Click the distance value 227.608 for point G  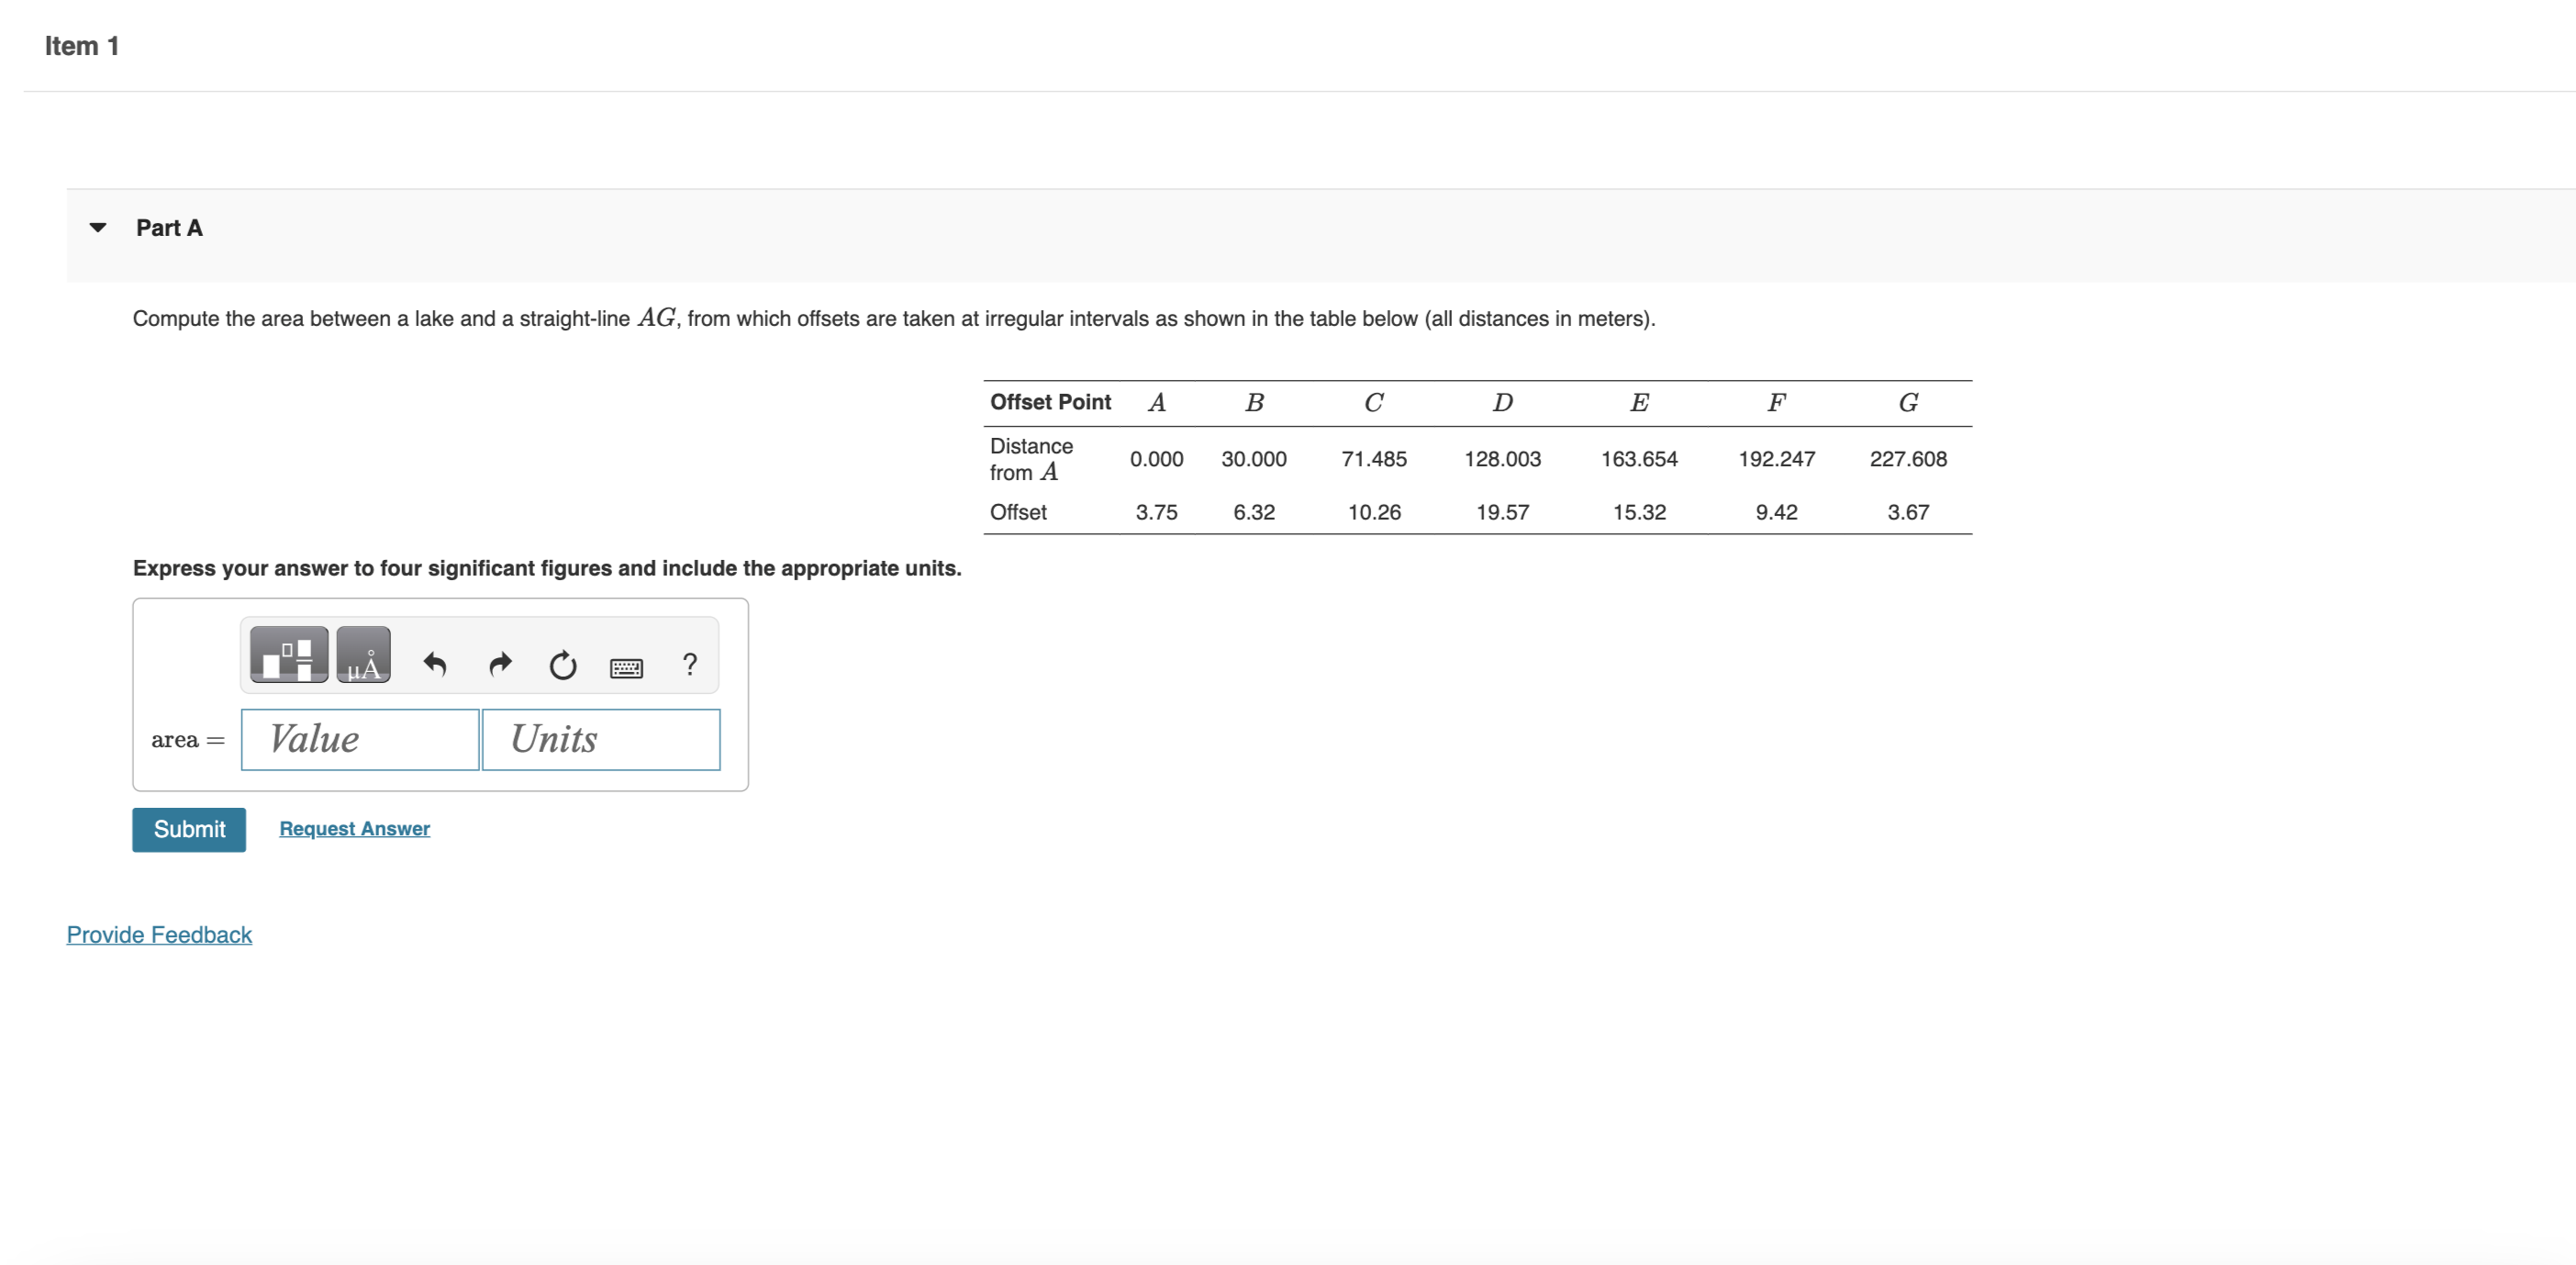coord(1907,459)
